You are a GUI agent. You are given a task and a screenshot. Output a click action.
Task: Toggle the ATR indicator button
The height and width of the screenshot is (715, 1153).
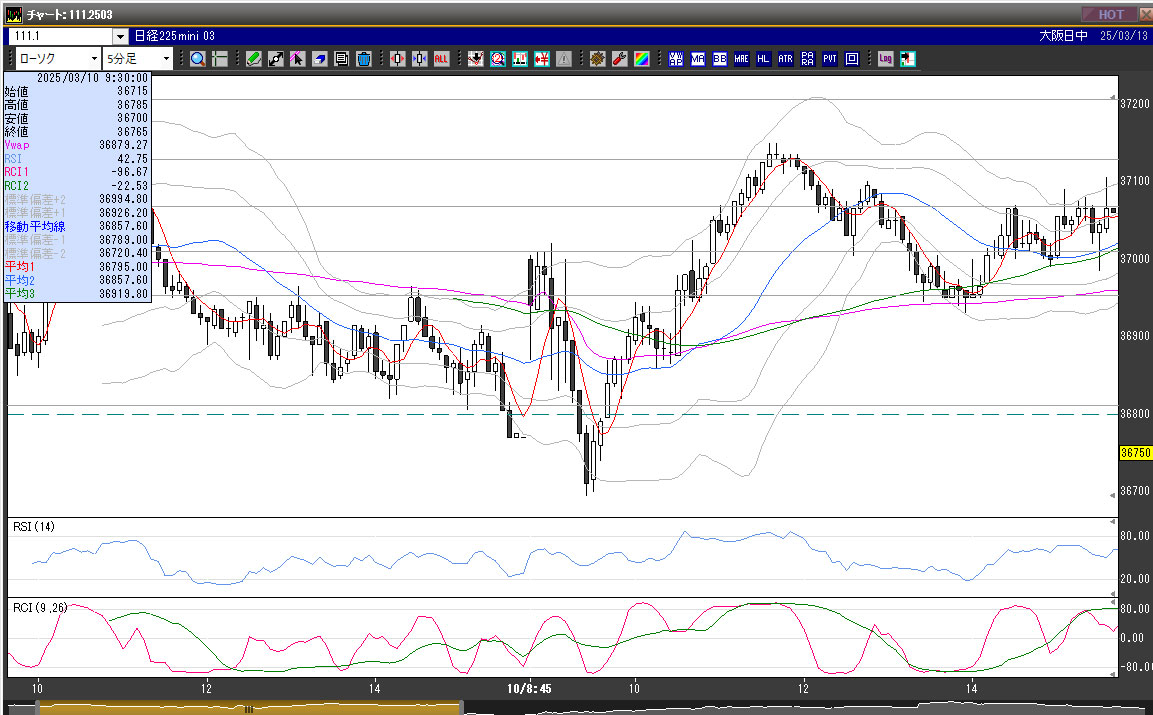click(786, 59)
